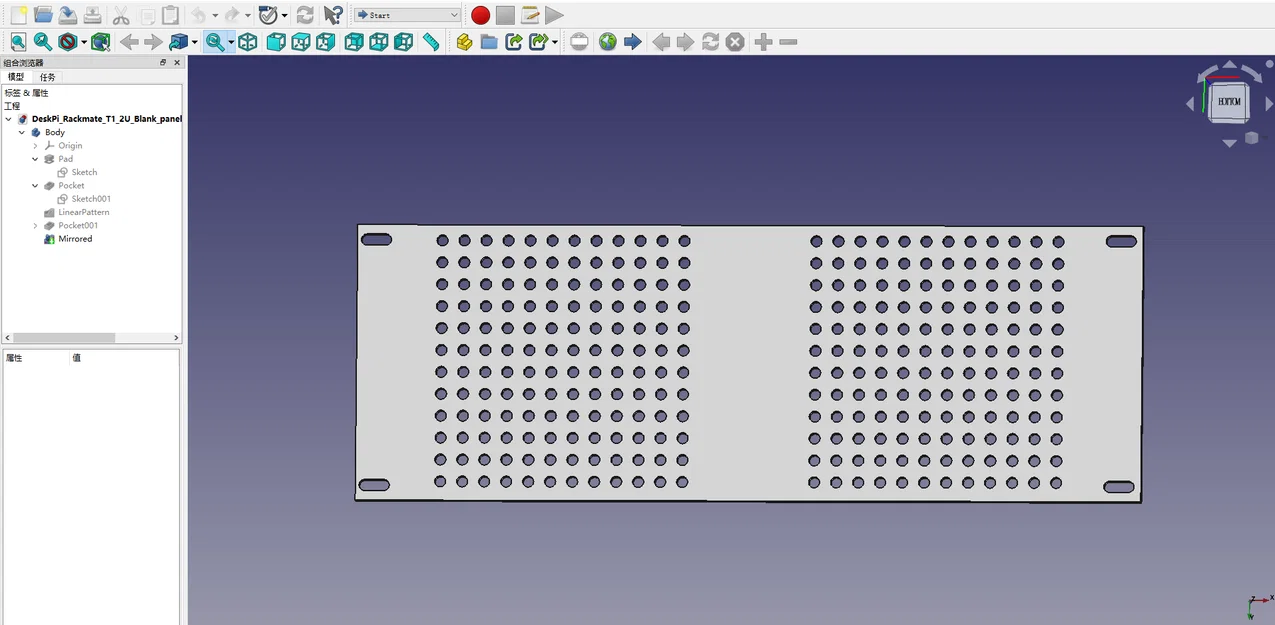This screenshot has width=1275, height=625.
Task: Switch to the 任务 tab
Action: point(46,77)
